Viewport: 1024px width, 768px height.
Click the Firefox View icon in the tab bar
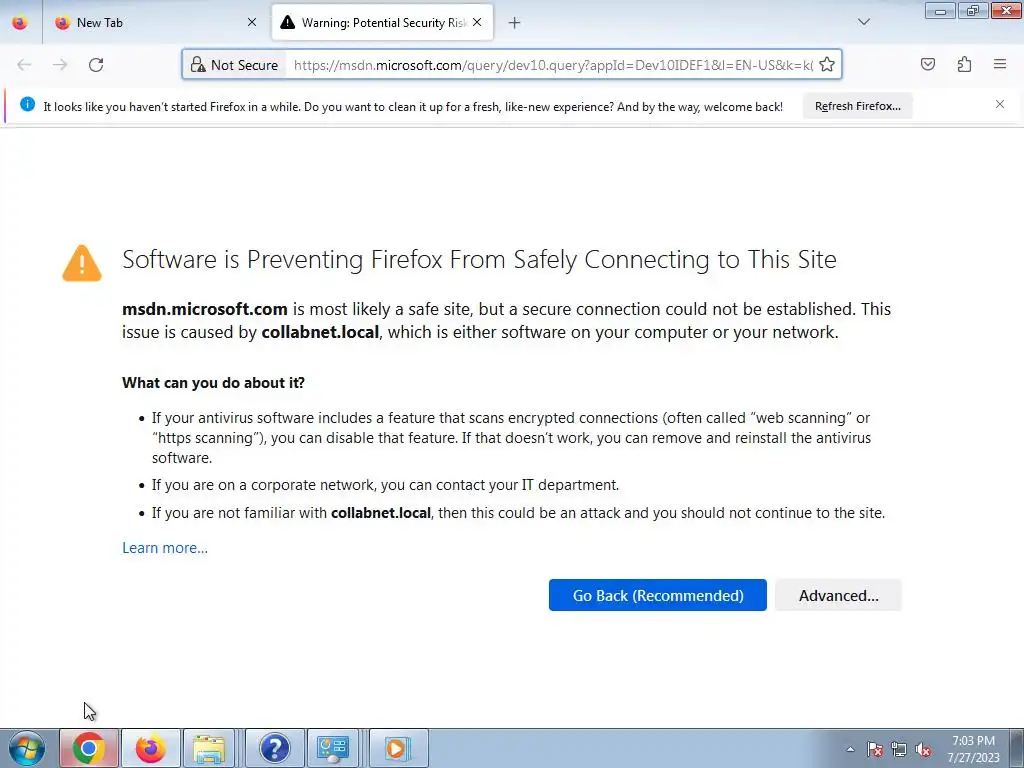[20, 23]
